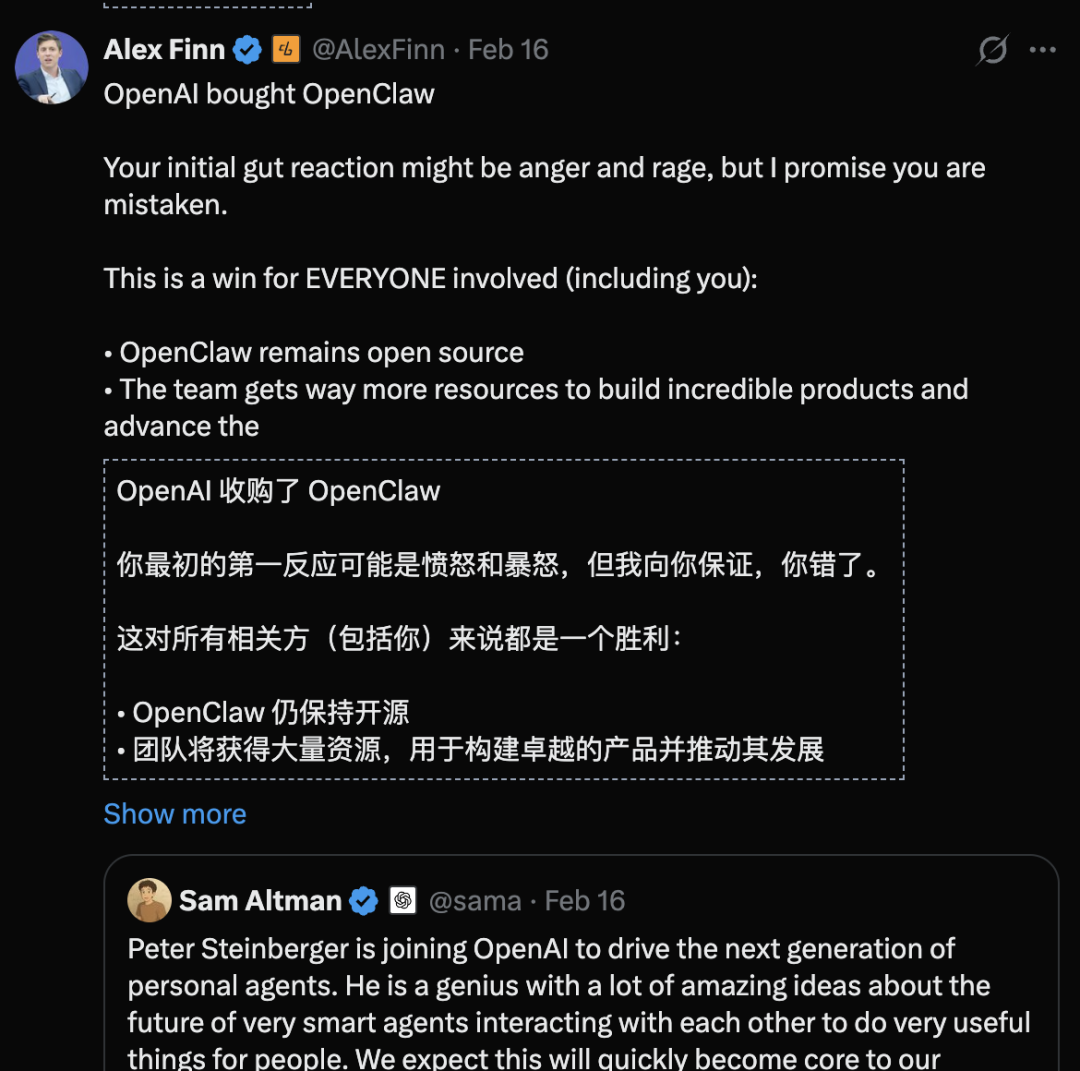Open the @AlexFinn handle link
1080x1071 pixels.
click(x=378, y=49)
